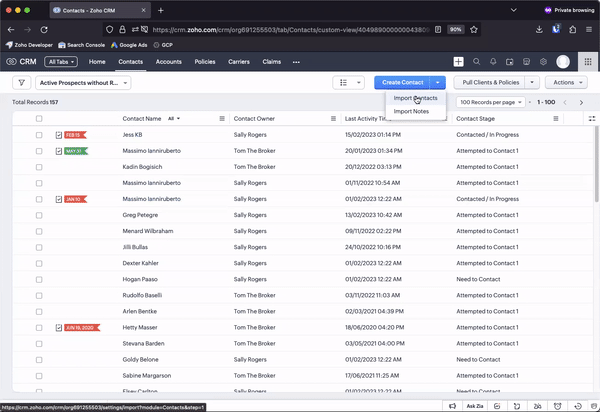The height and width of the screenshot is (412, 600).
Task: Open the Hetty Masser contact record
Action: pos(141,328)
